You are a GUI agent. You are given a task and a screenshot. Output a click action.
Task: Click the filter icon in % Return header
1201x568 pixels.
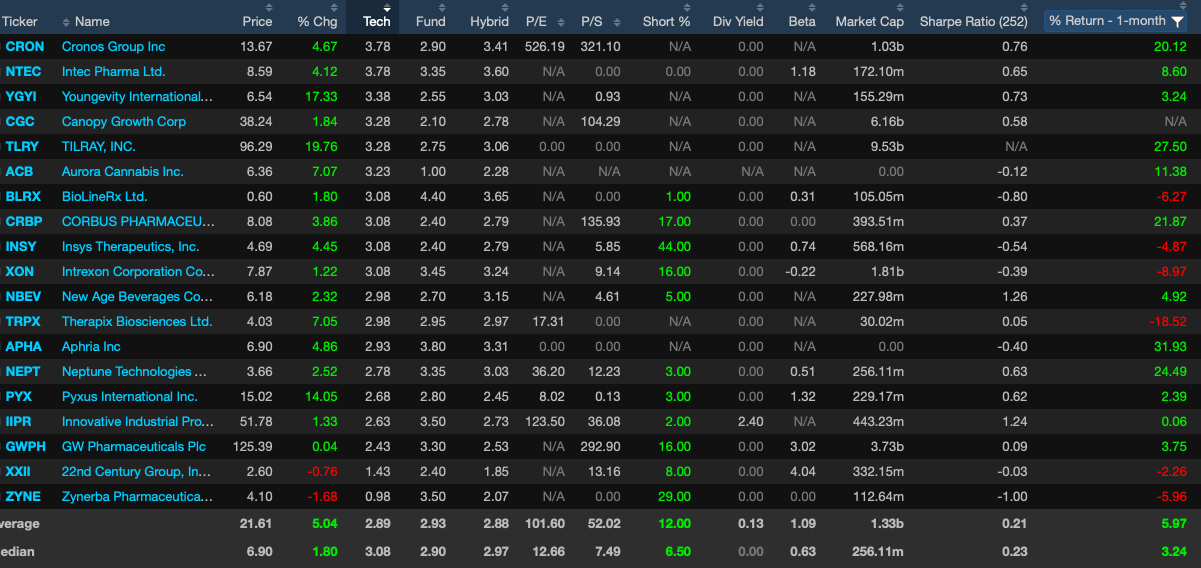(1177, 21)
